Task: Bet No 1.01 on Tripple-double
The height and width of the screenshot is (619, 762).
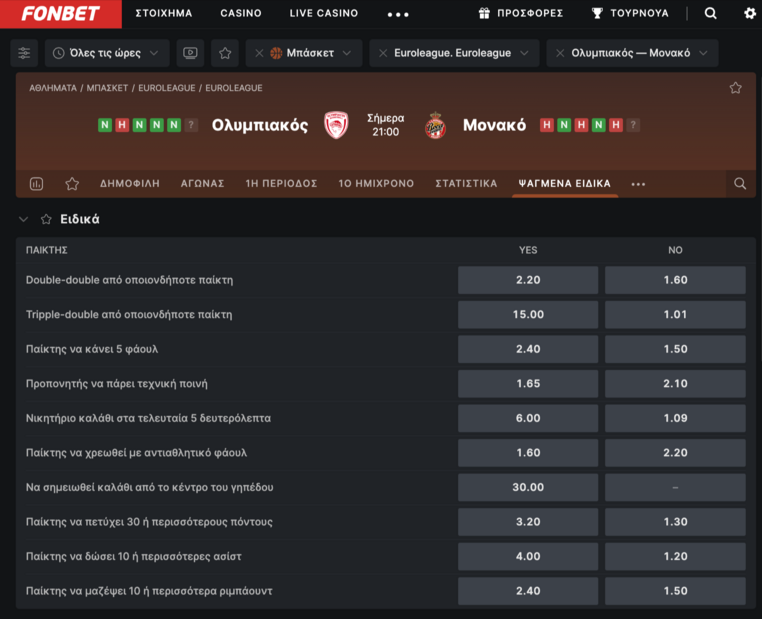Action: [675, 314]
